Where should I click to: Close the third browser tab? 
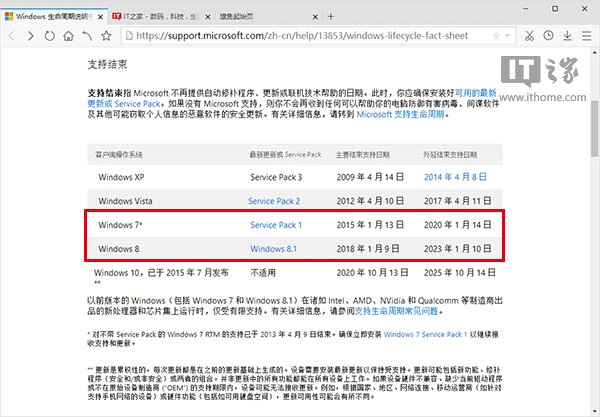pyautogui.click(x=315, y=17)
